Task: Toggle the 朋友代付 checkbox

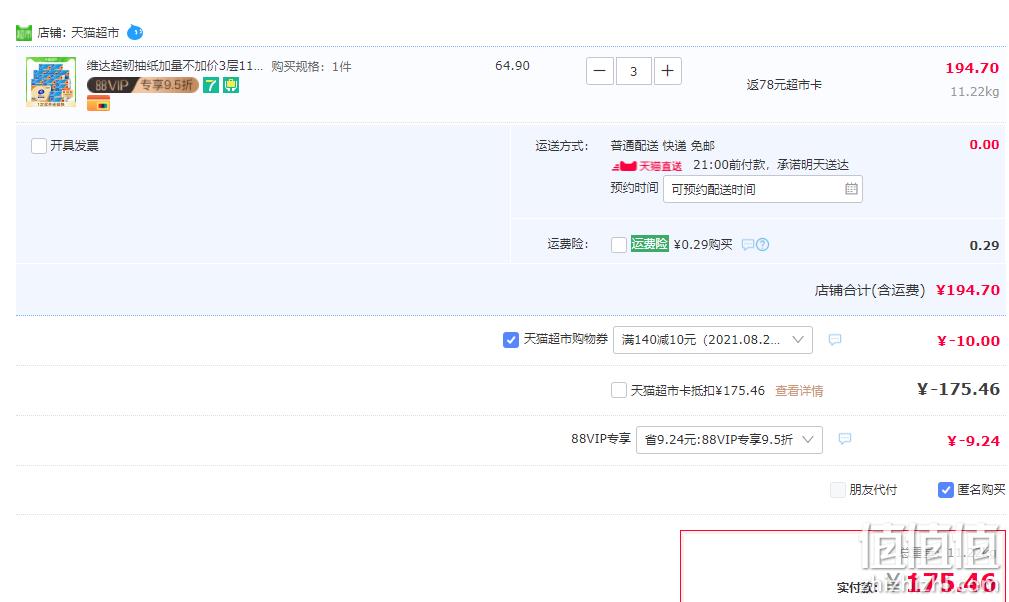Action: click(838, 489)
